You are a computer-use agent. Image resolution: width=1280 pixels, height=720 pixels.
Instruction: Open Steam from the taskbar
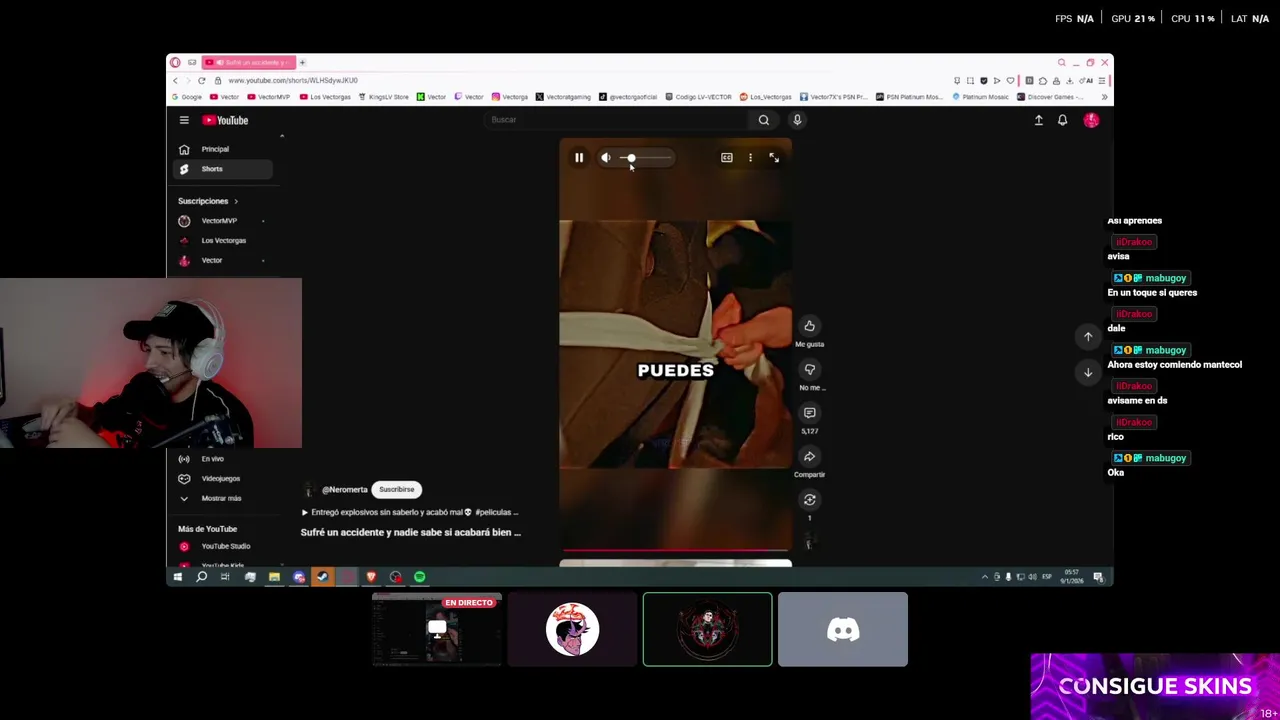pos(322,577)
